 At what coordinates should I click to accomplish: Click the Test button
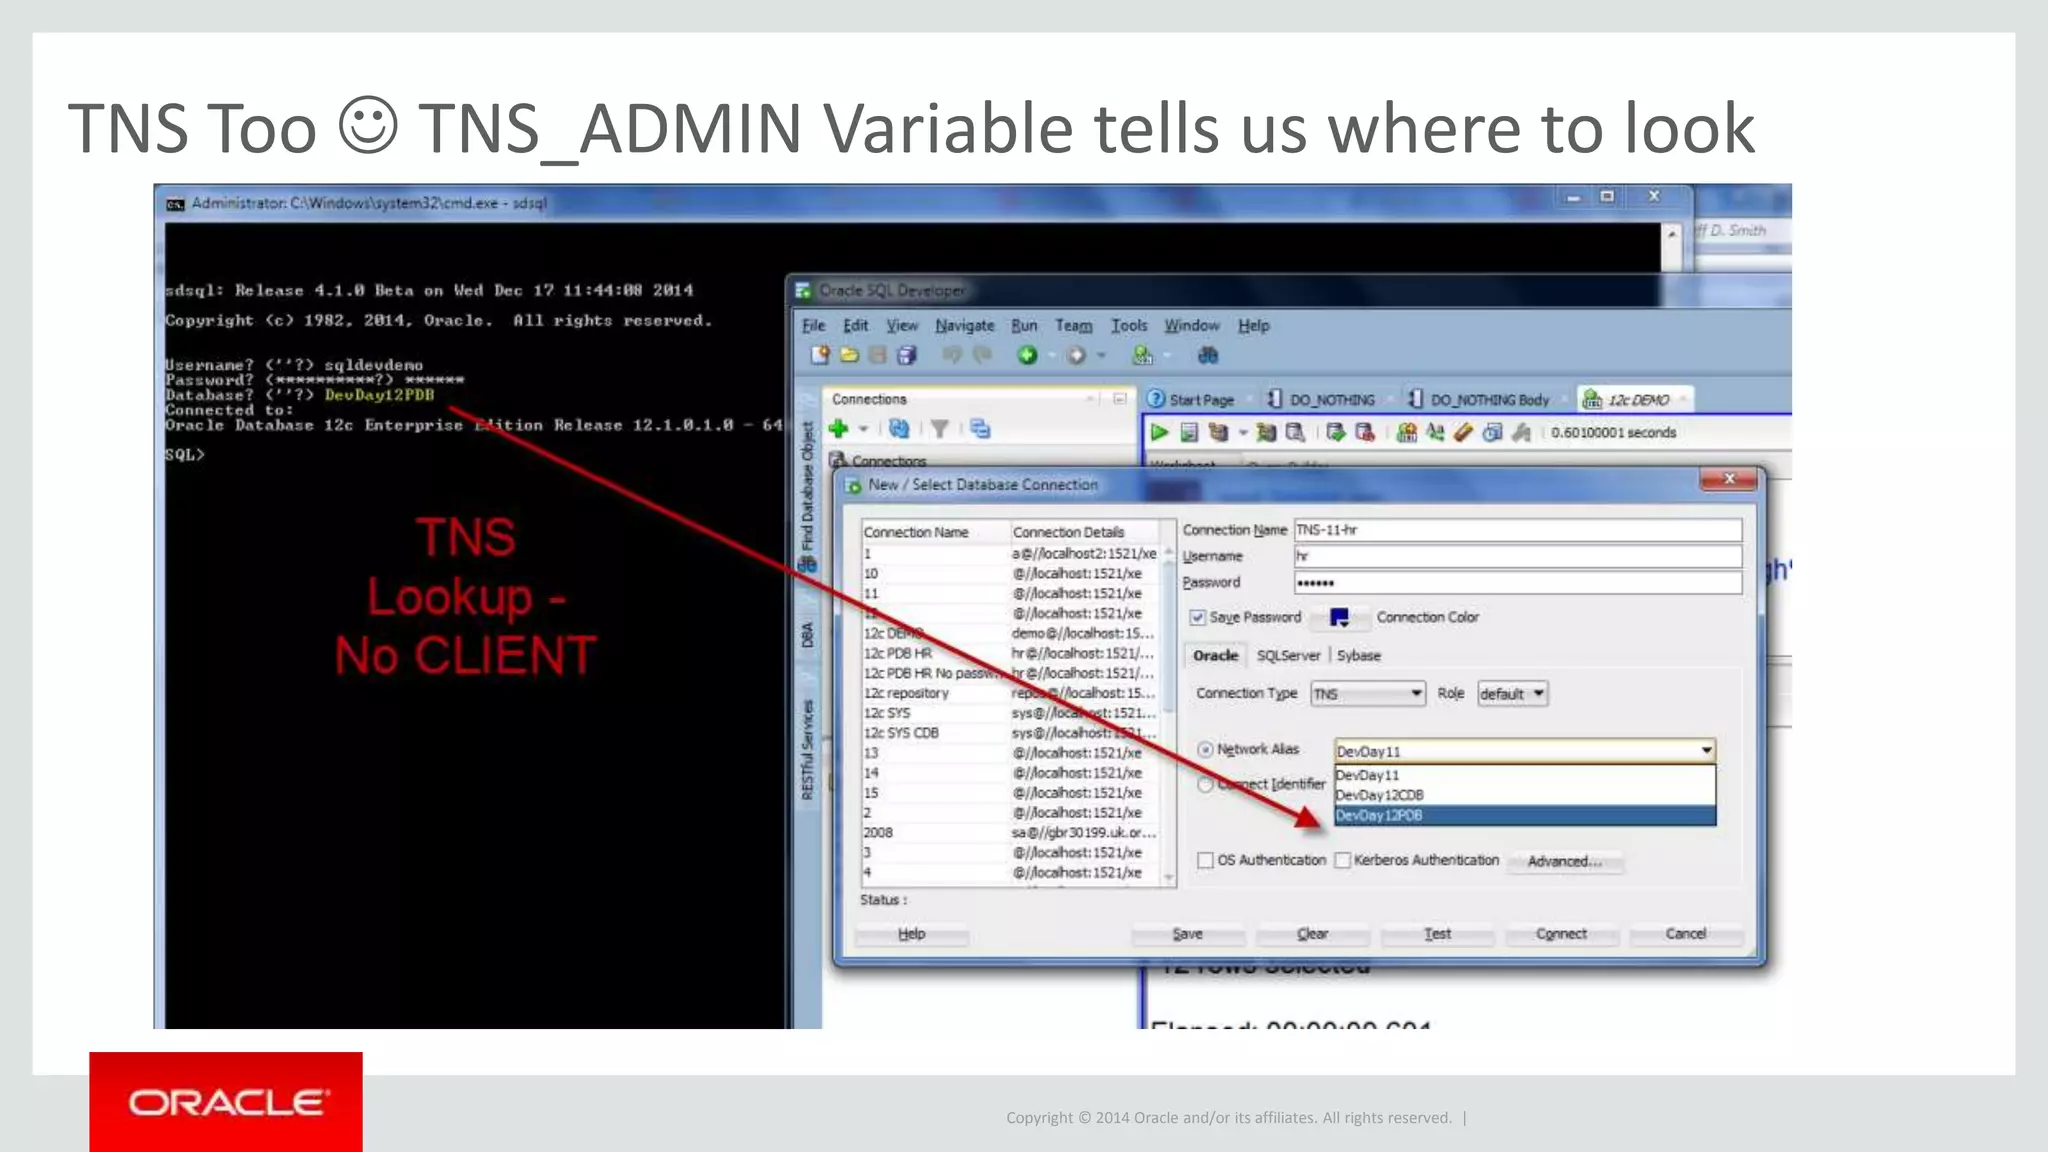coord(1437,933)
